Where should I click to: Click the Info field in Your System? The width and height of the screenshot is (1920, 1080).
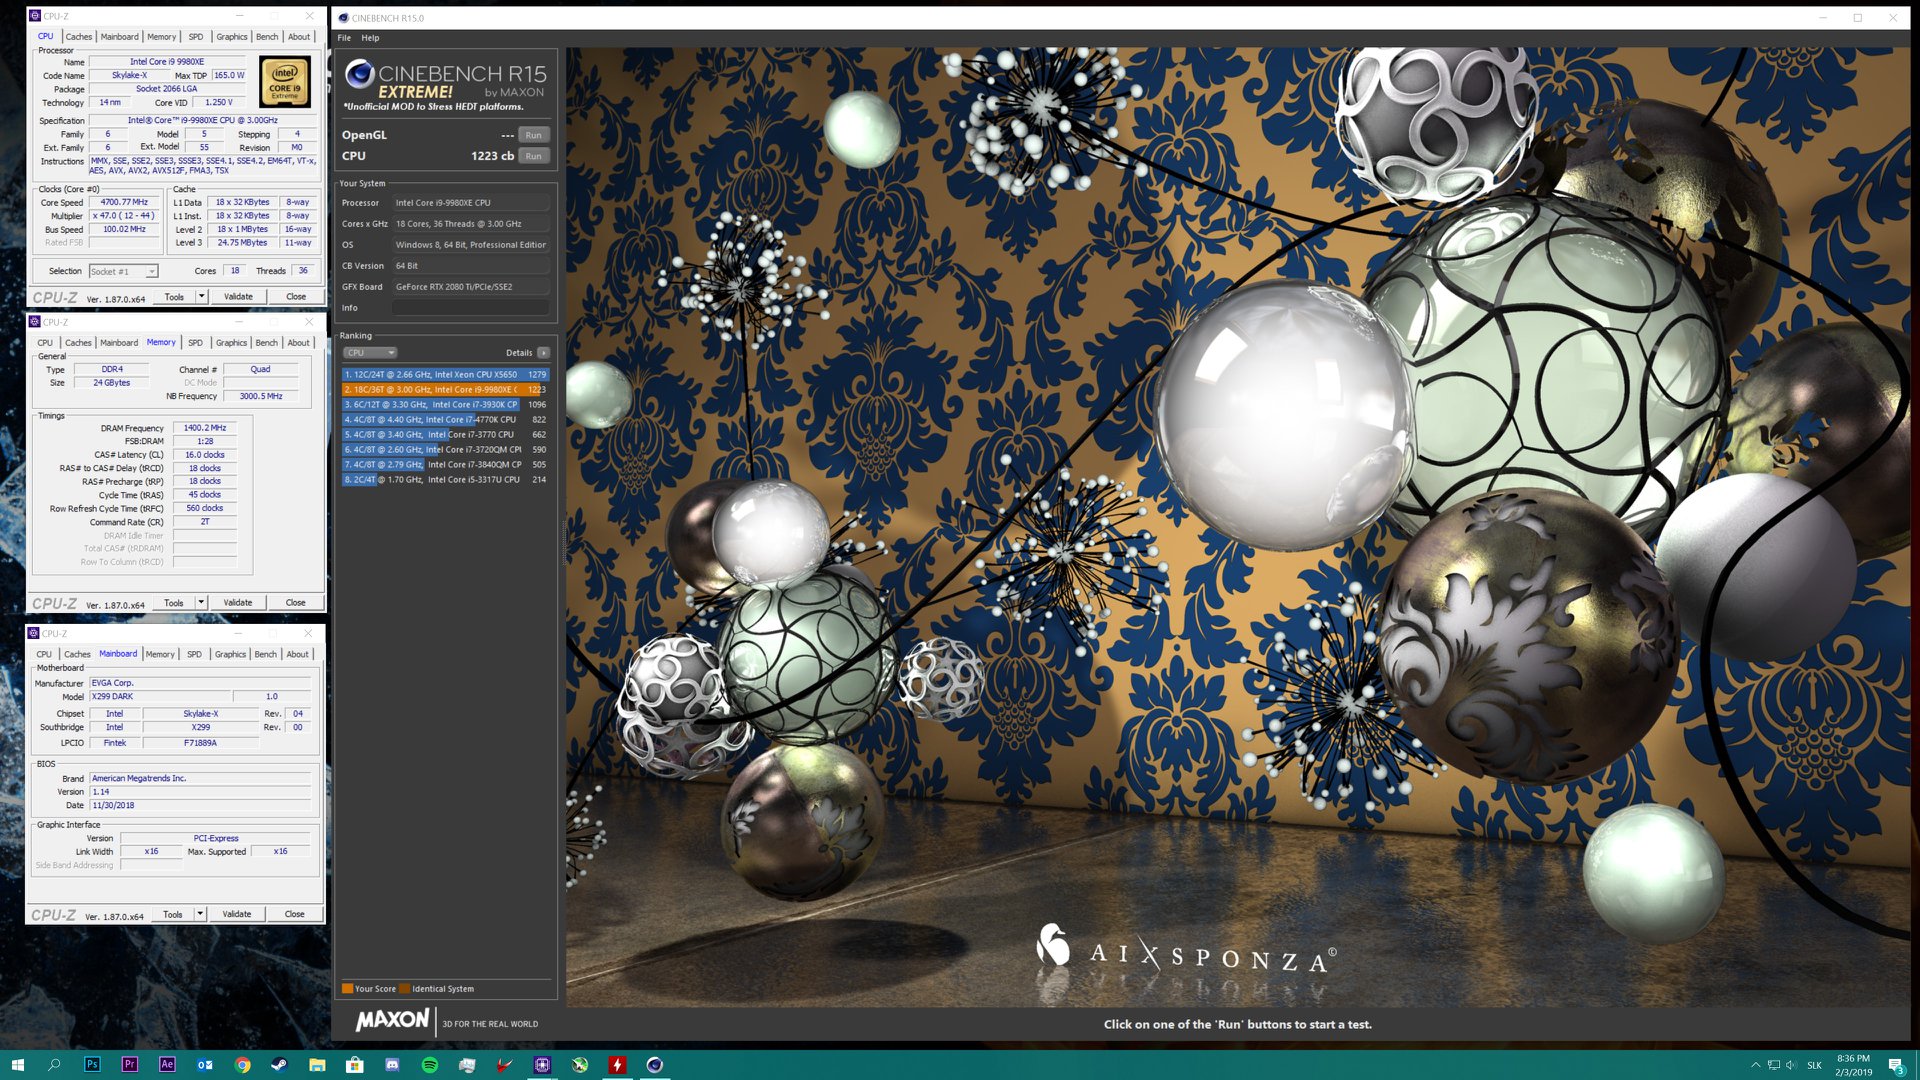470,308
